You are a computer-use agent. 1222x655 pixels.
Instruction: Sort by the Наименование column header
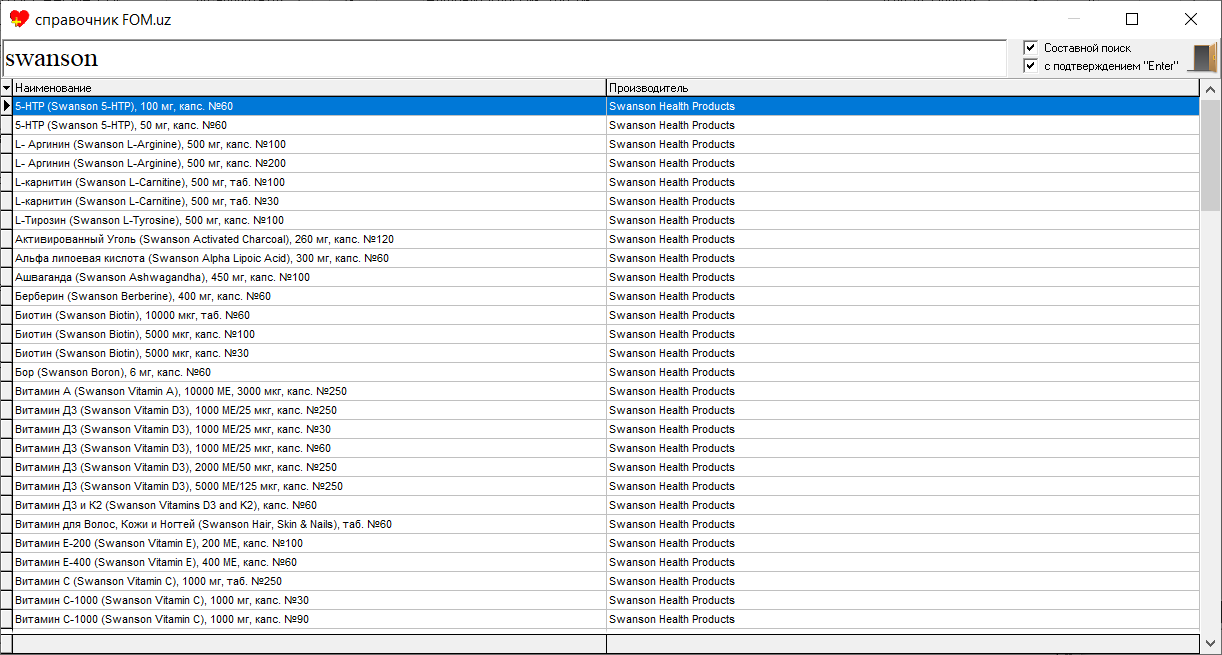point(309,88)
